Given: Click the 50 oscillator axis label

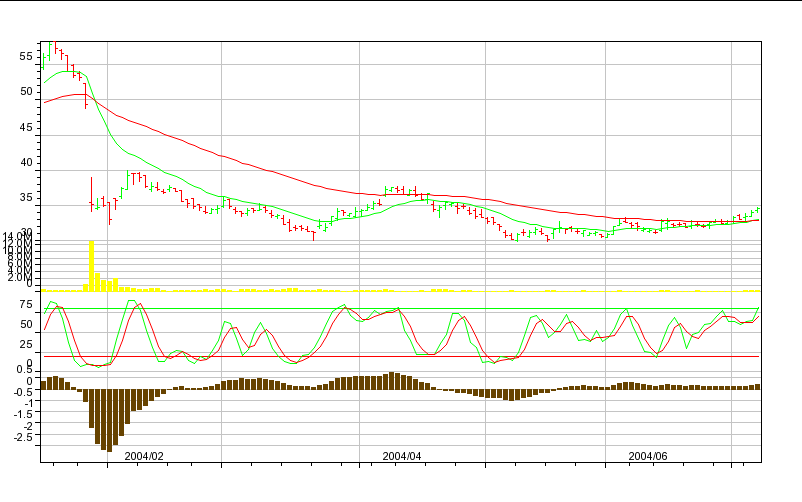Looking at the screenshot, I should [x=27, y=324].
